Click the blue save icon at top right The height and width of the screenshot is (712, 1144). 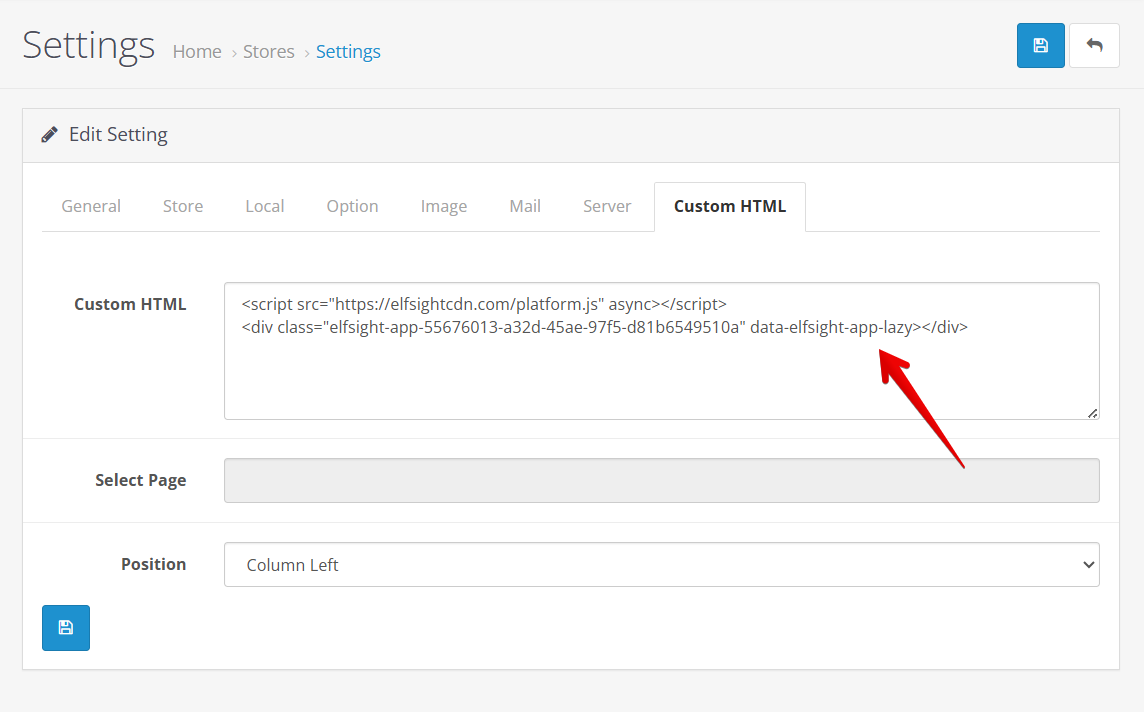coord(1040,45)
